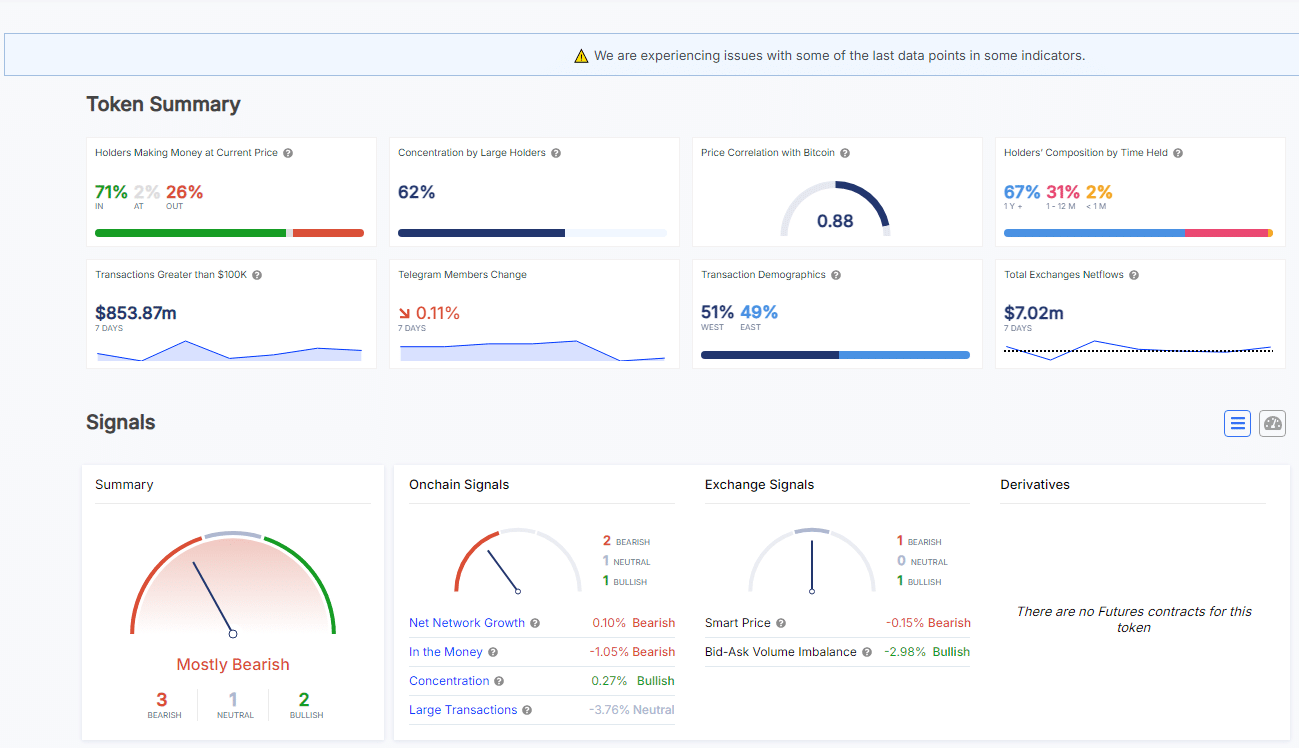This screenshot has width=1299, height=748.
Task: Click help icon for Total Exchanges Netflows
Action: [x=1134, y=275]
